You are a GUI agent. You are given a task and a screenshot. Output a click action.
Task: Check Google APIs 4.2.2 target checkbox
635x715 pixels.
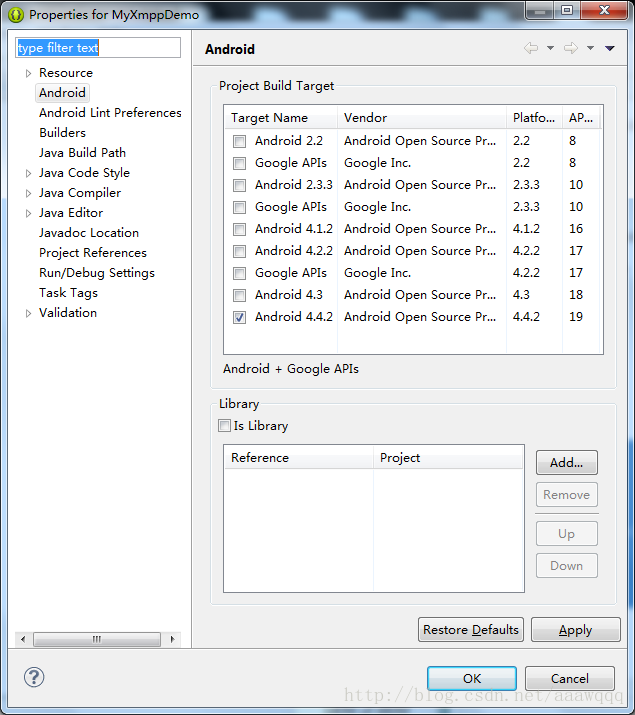coord(239,273)
